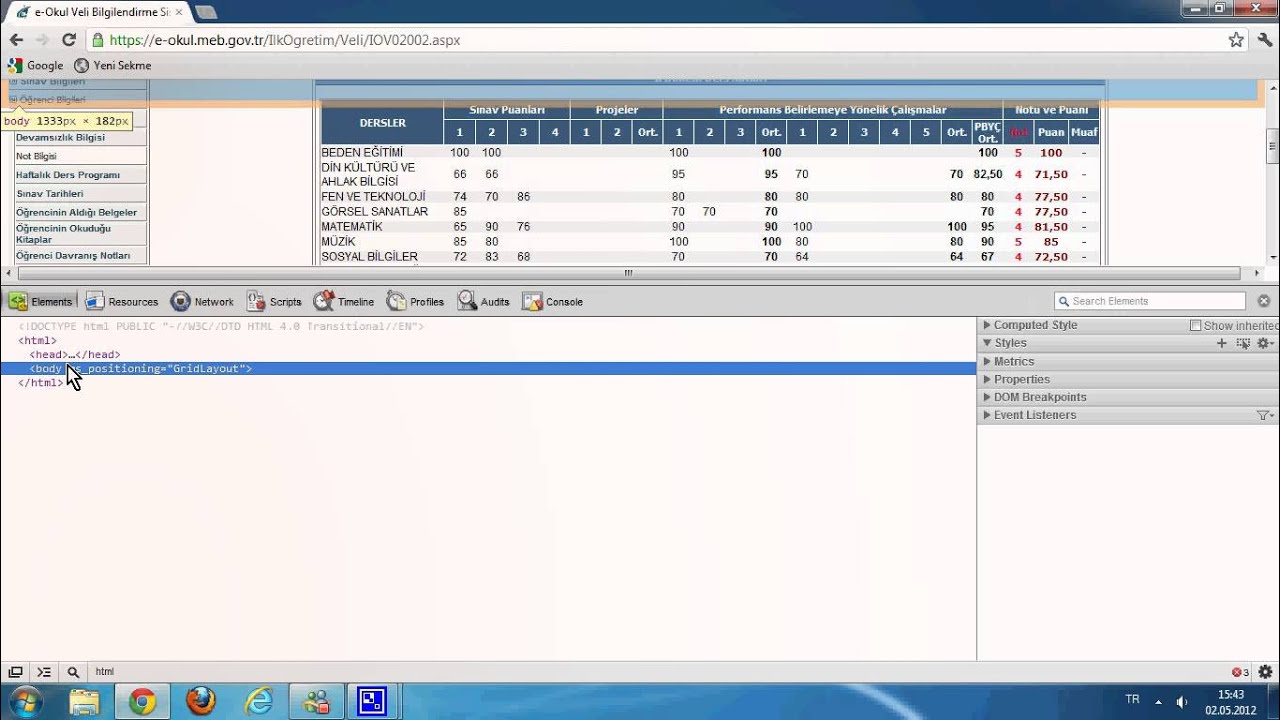
Task: Switch to the Profiles panel
Action: [x=415, y=301]
